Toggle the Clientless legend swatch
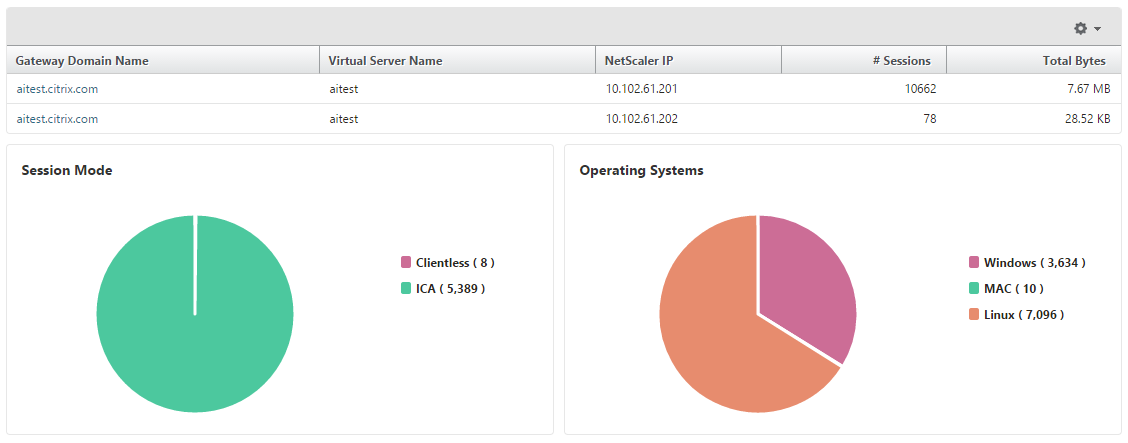The image size is (1128, 443). pyautogui.click(x=406, y=263)
